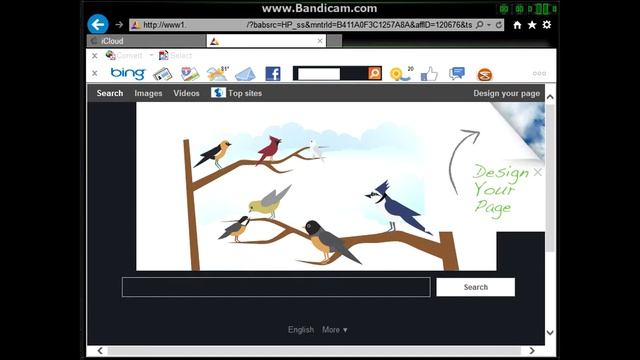Open Favorites with the star icon
Viewport: 640px width, 360px height.
[x=532, y=25]
